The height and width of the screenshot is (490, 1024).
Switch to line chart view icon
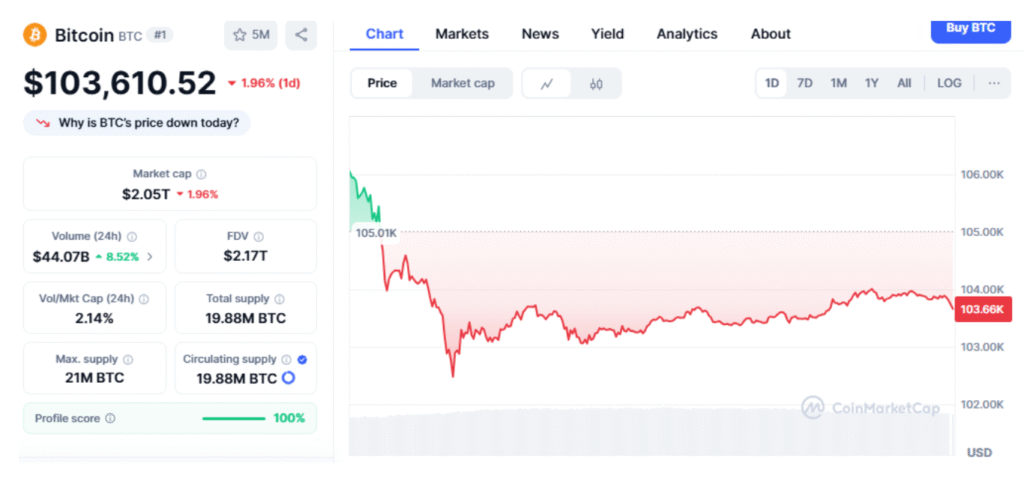[547, 84]
